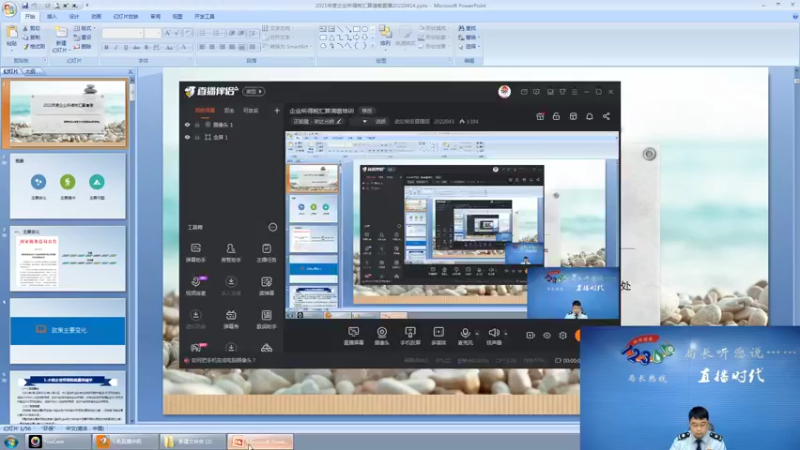The width and height of the screenshot is (800, 450).
Task: Select the 政策主要变化 slide thumbnail
Action: (67, 331)
